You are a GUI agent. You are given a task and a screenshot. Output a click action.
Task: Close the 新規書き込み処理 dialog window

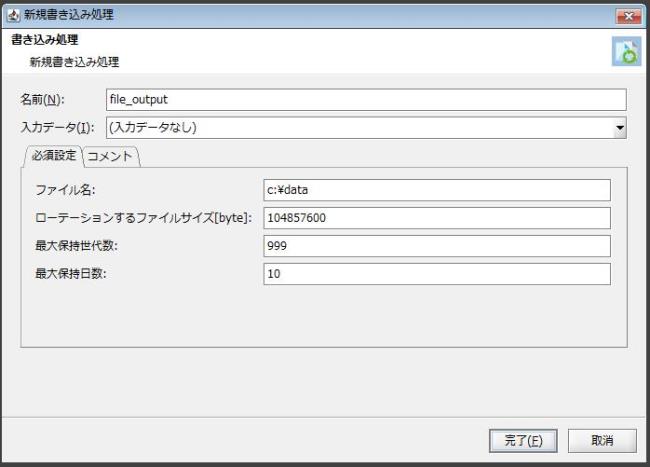627,15
